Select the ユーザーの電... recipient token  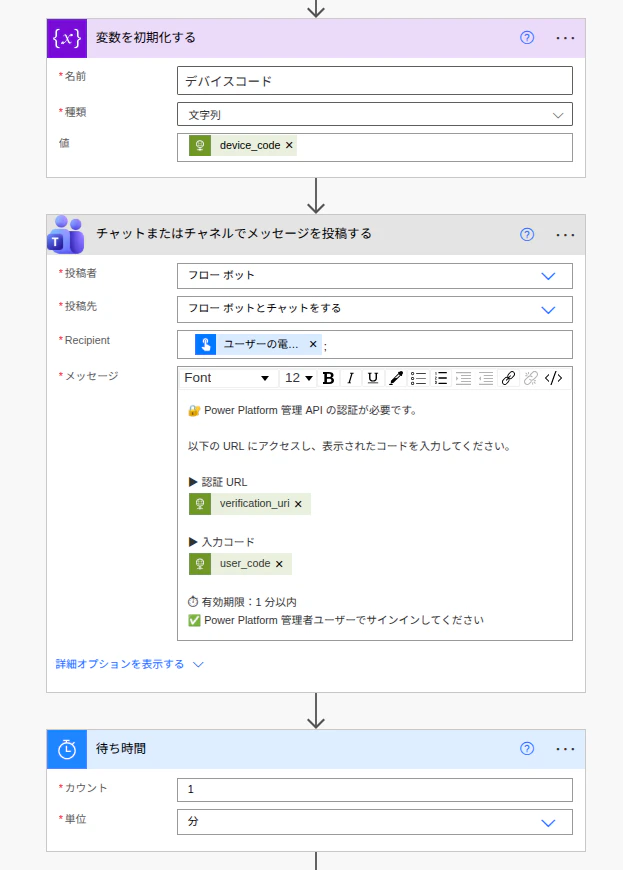(258, 345)
